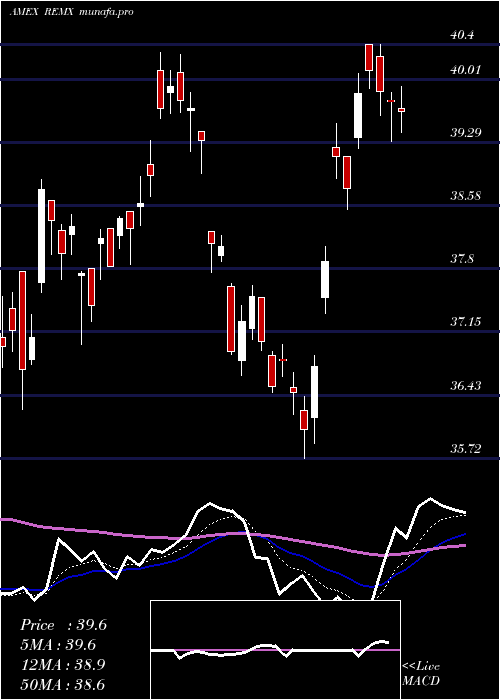Click the 40.4 price level label
Screen dimensions: 500x700
coord(462,35)
